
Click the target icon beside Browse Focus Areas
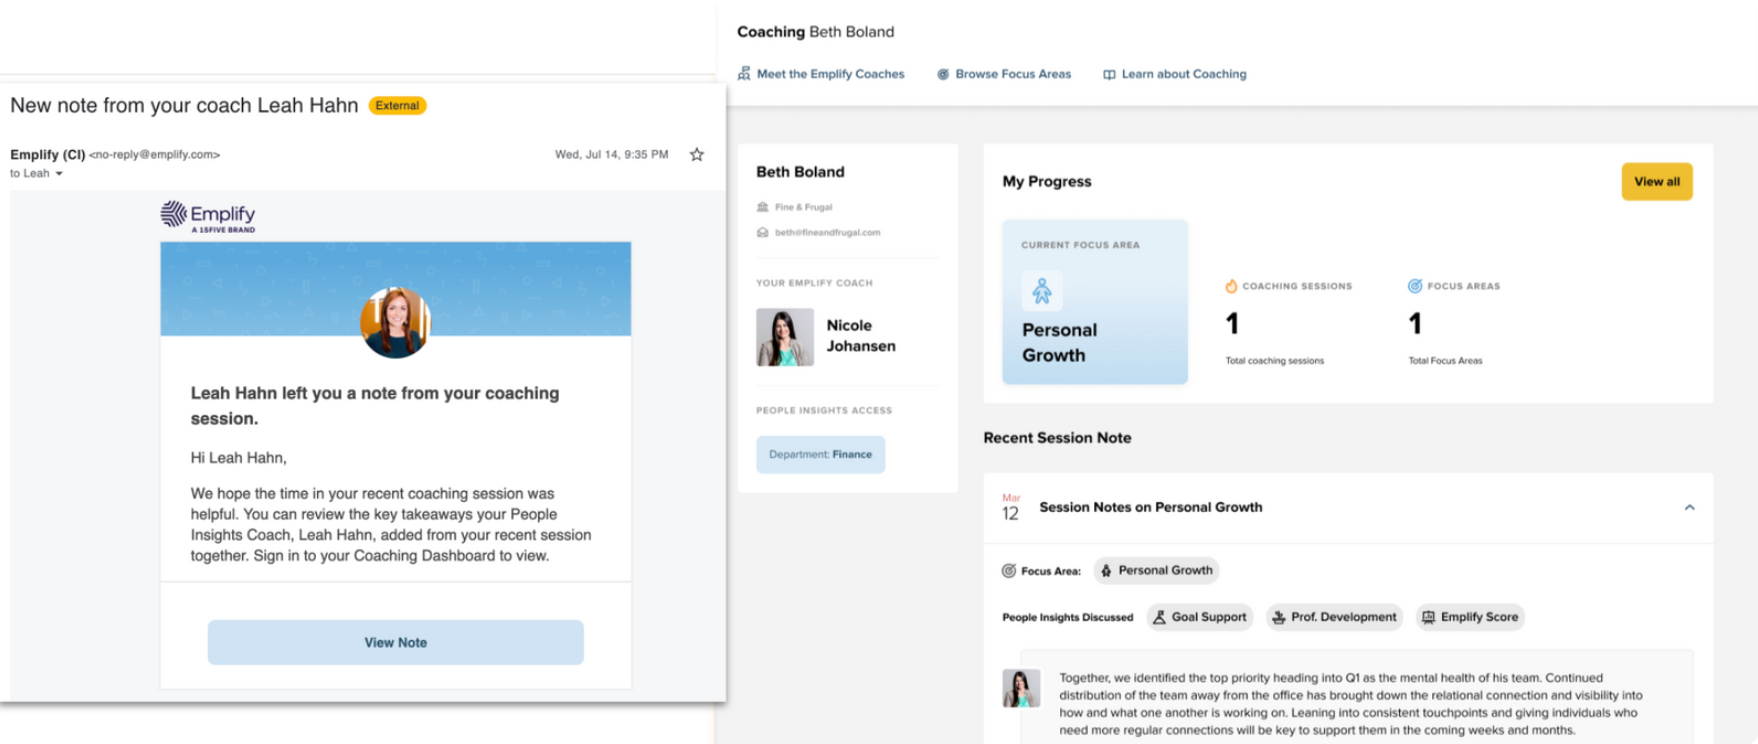click(x=943, y=74)
